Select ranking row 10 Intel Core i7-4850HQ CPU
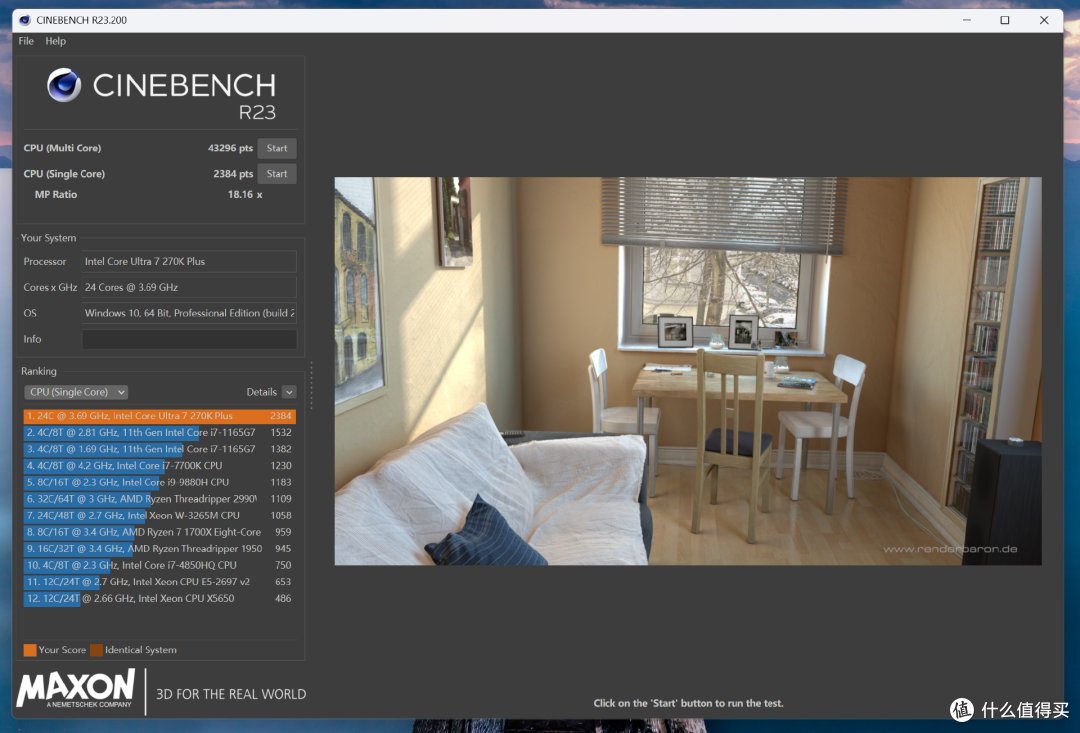 tap(160, 565)
